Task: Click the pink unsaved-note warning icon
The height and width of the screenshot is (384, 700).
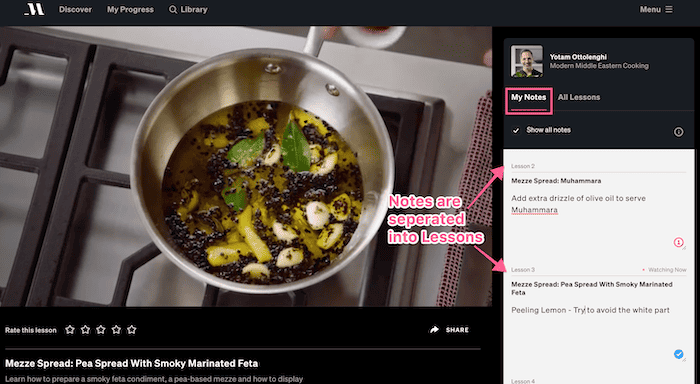Action: tap(678, 242)
